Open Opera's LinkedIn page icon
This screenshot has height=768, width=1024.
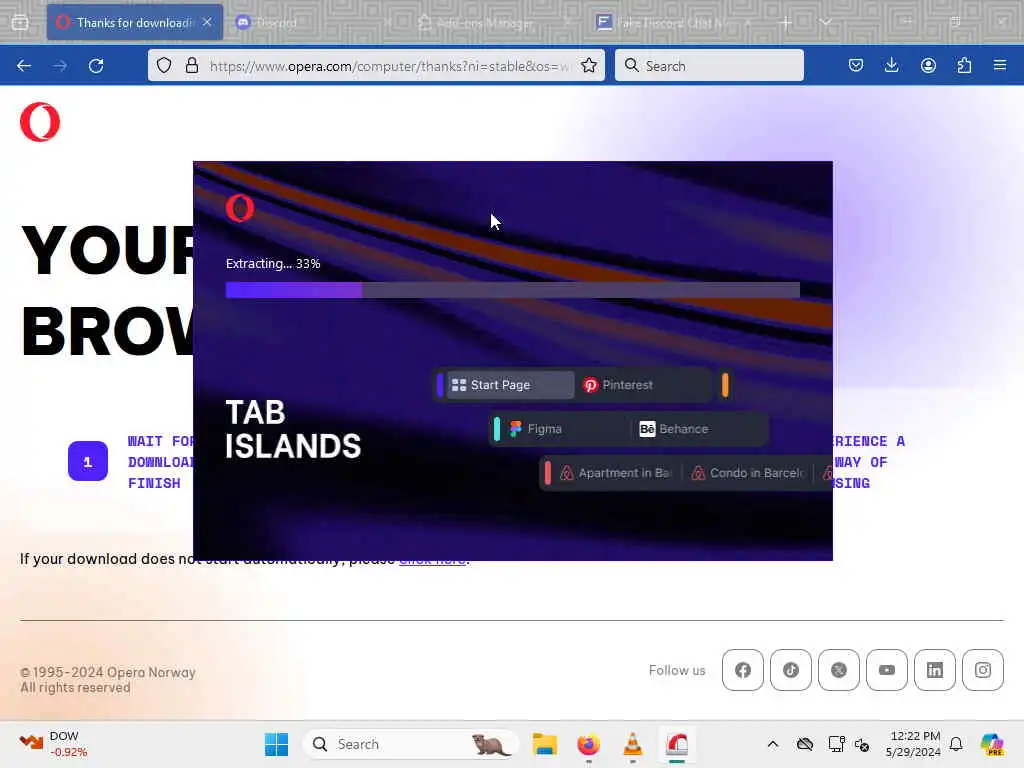(x=935, y=670)
